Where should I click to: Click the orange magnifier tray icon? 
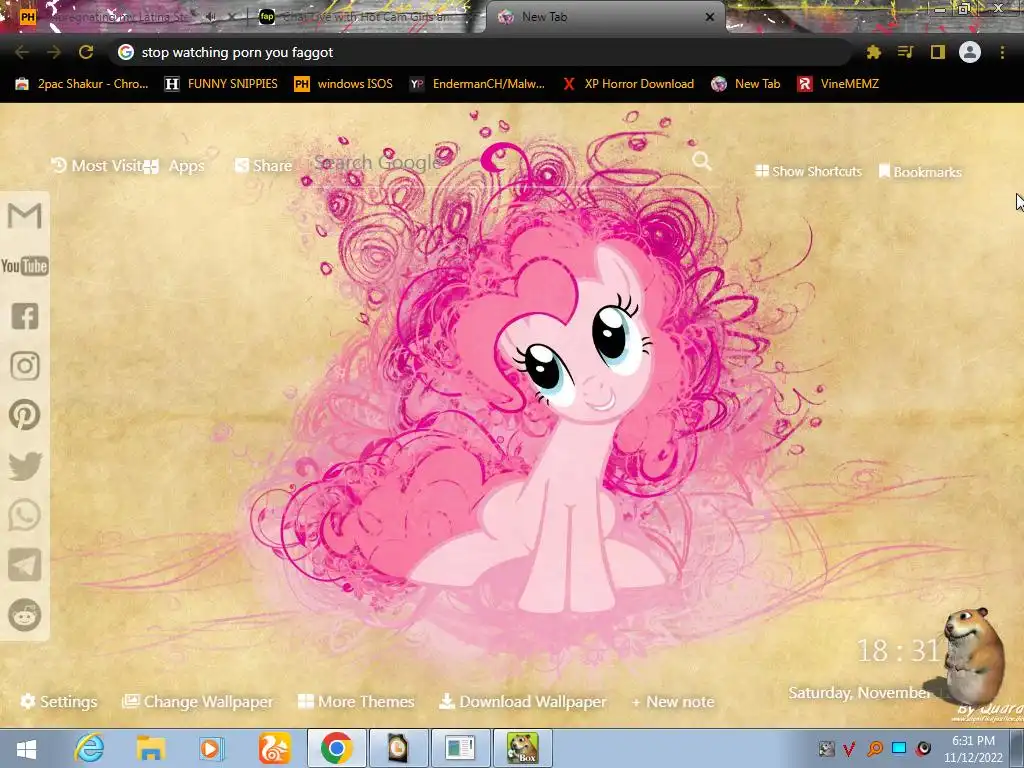[875, 749]
